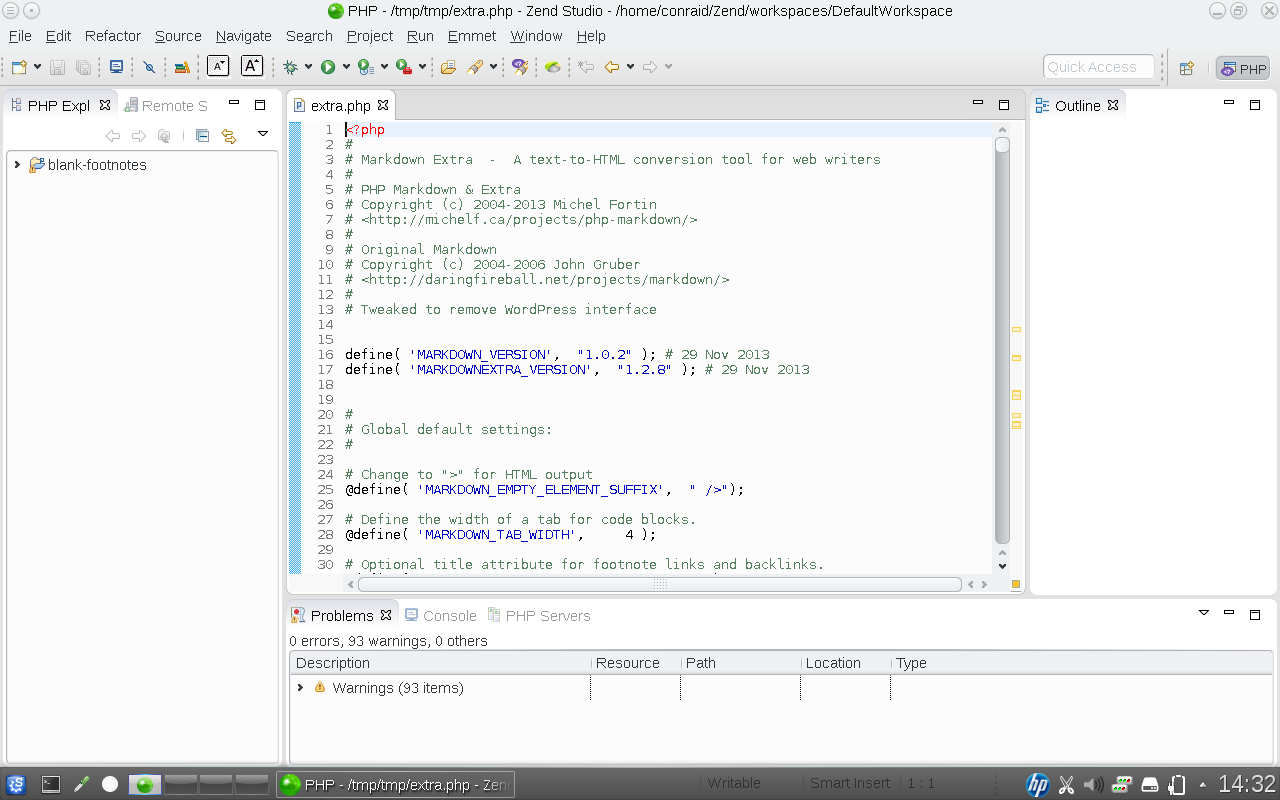Click the grayed Back arrow in PHP Explorer
The width and height of the screenshot is (1280, 800).
click(113, 136)
